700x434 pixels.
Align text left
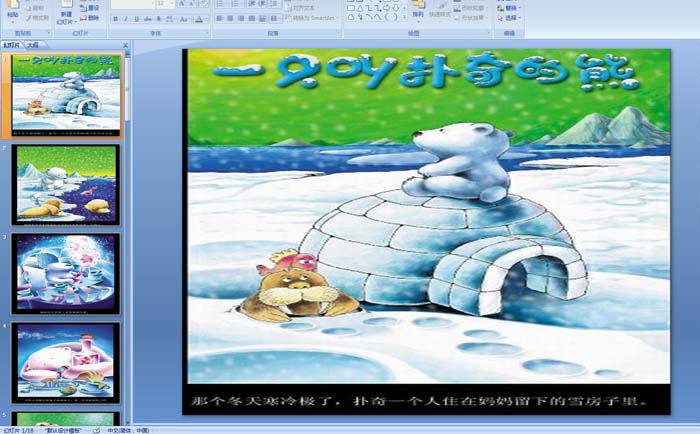219,19
